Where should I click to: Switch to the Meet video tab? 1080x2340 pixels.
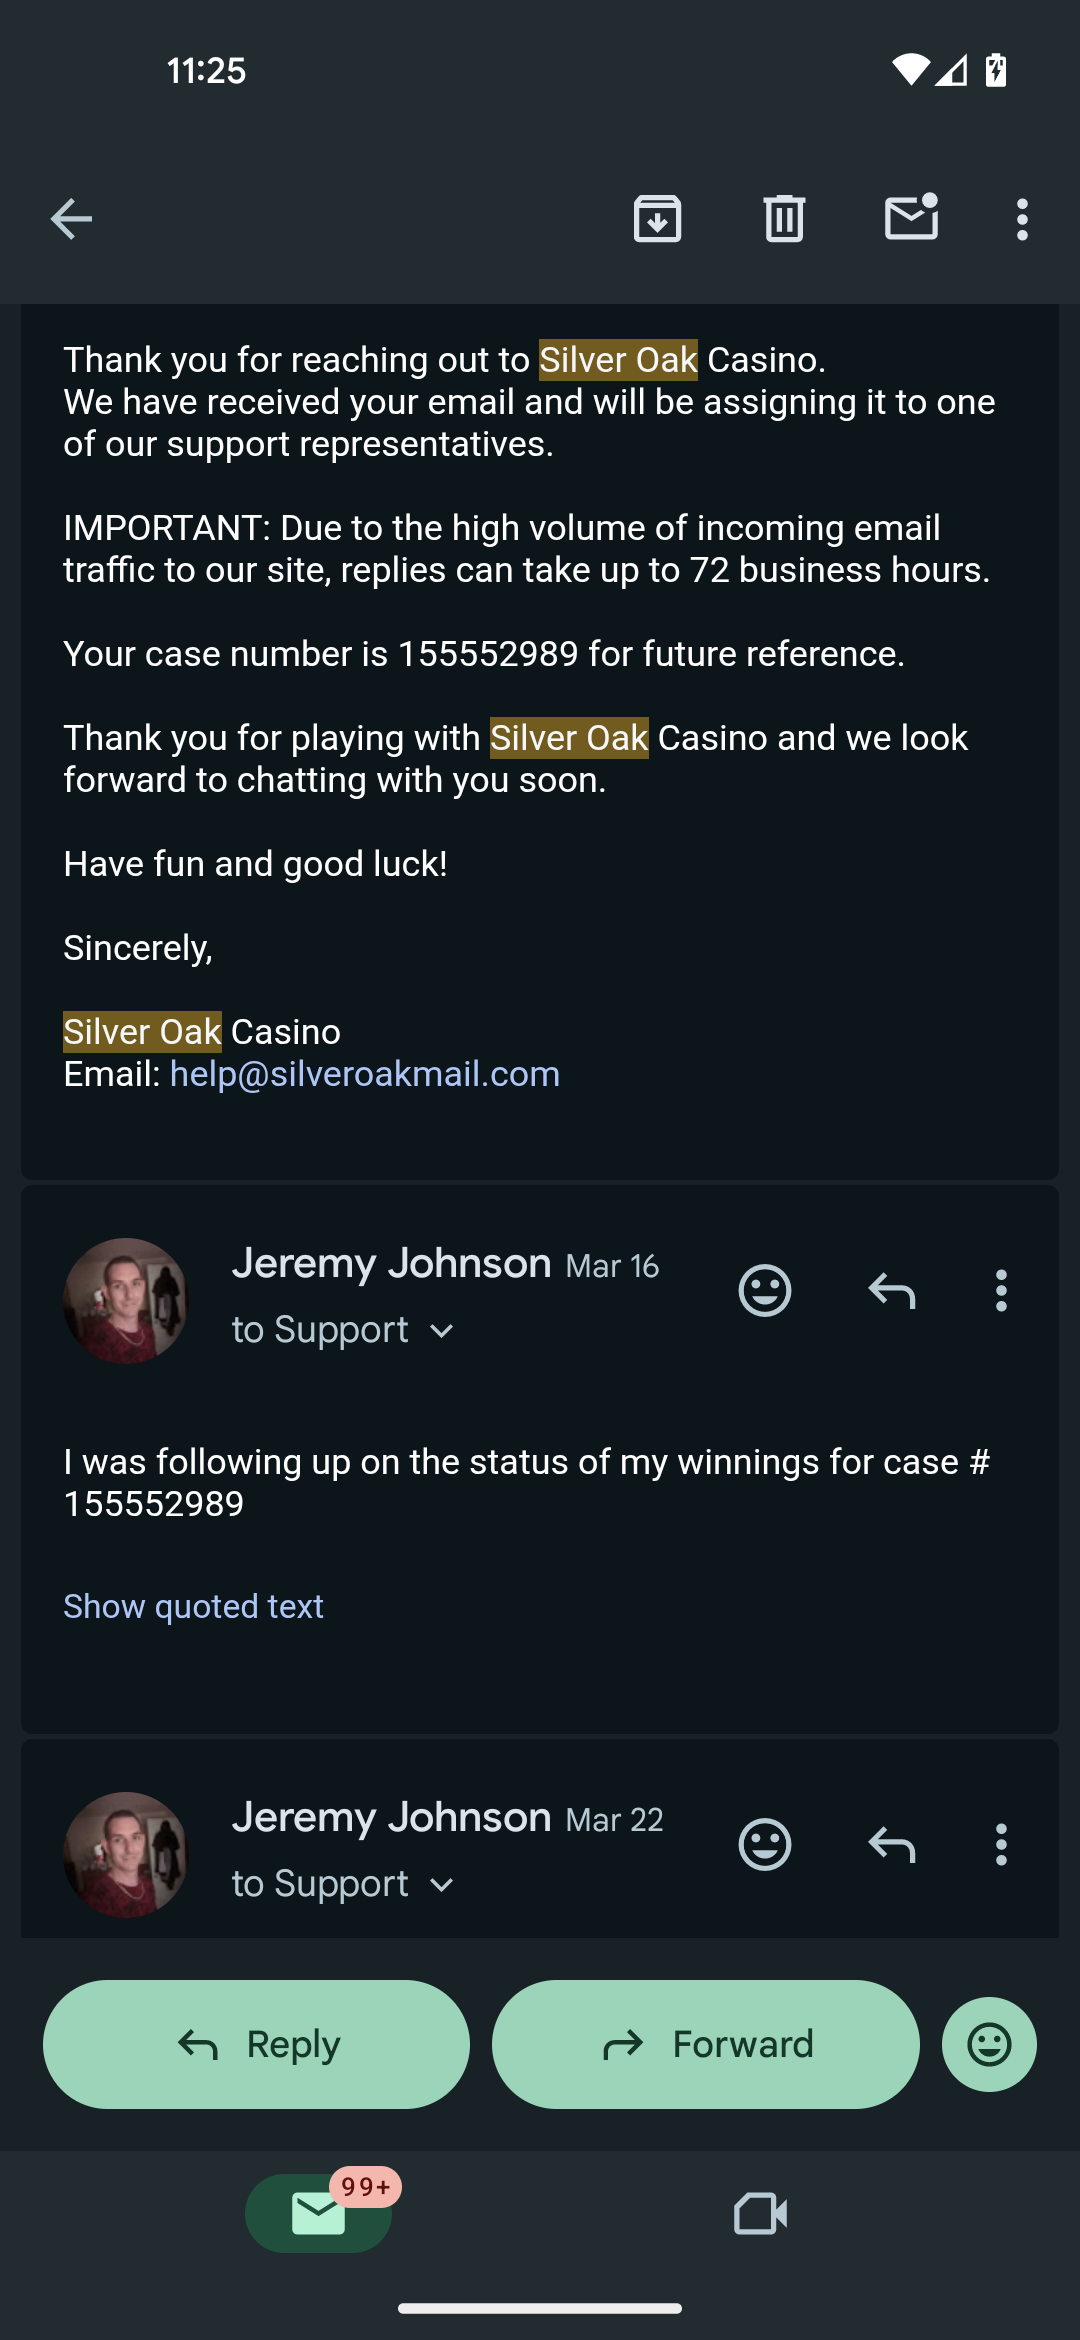760,2213
